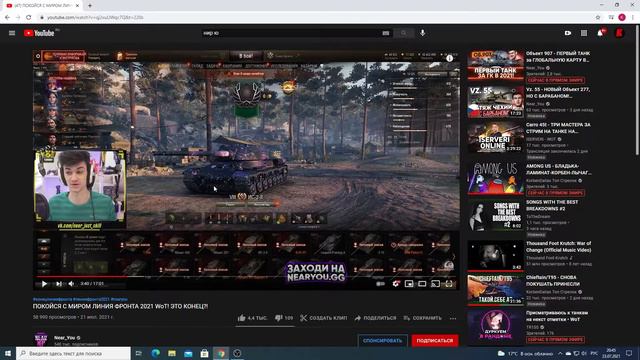Image resolution: width=640 pixels, height=360 pixels.
Task: Open Mail app from taskbar
Action: (x=188, y=353)
